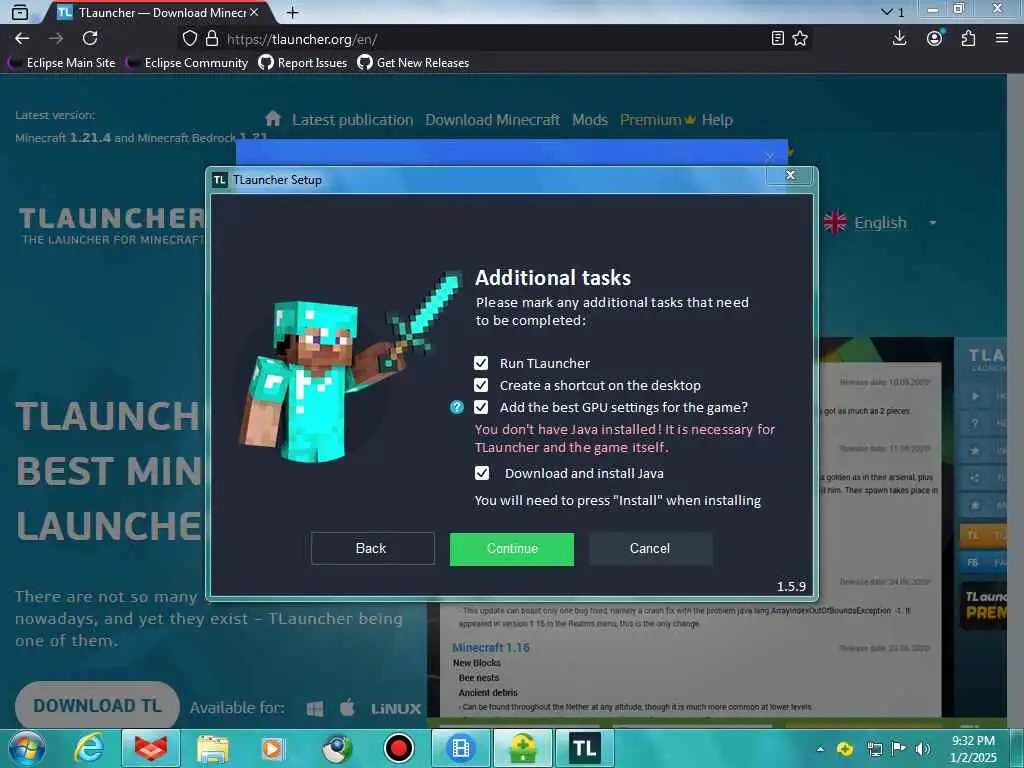Click the tracking protection shield icon

[x=189, y=39]
